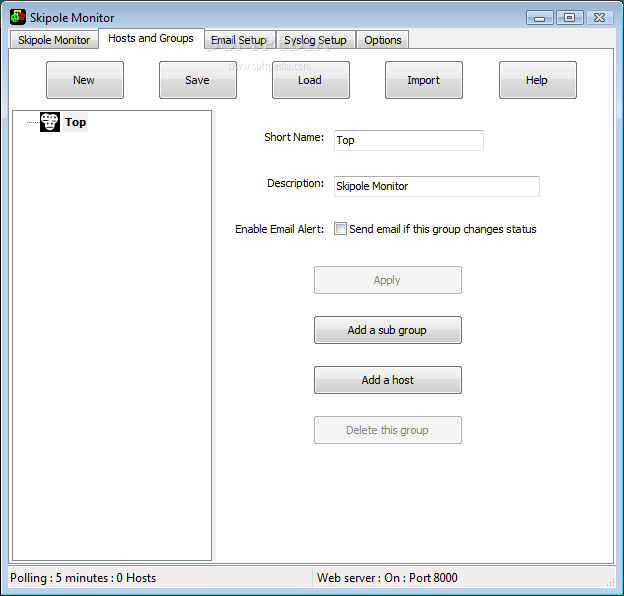Enable the Send email alert checkbox
This screenshot has width=624, height=596.
(340, 229)
